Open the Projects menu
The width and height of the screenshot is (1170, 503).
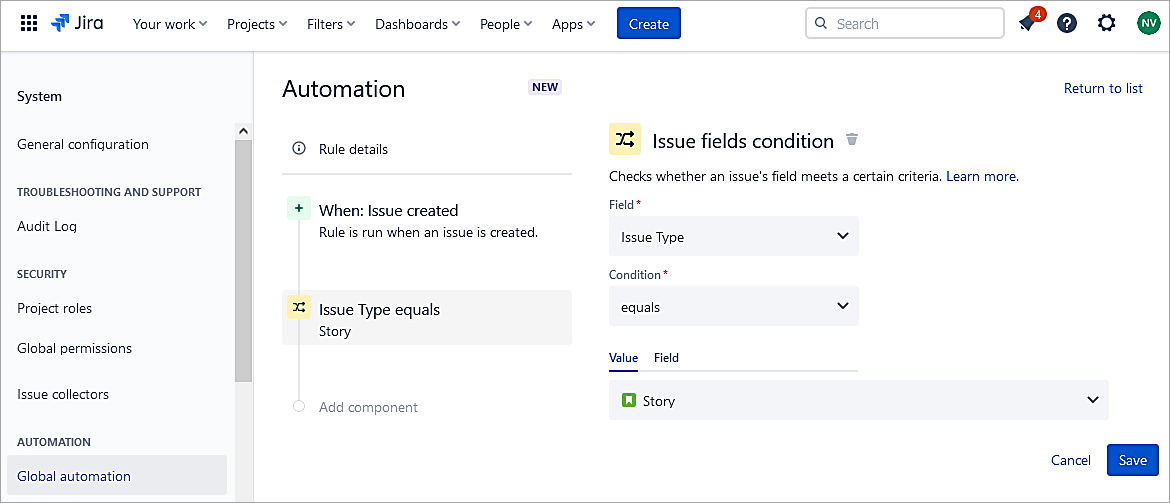(x=257, y=24)
